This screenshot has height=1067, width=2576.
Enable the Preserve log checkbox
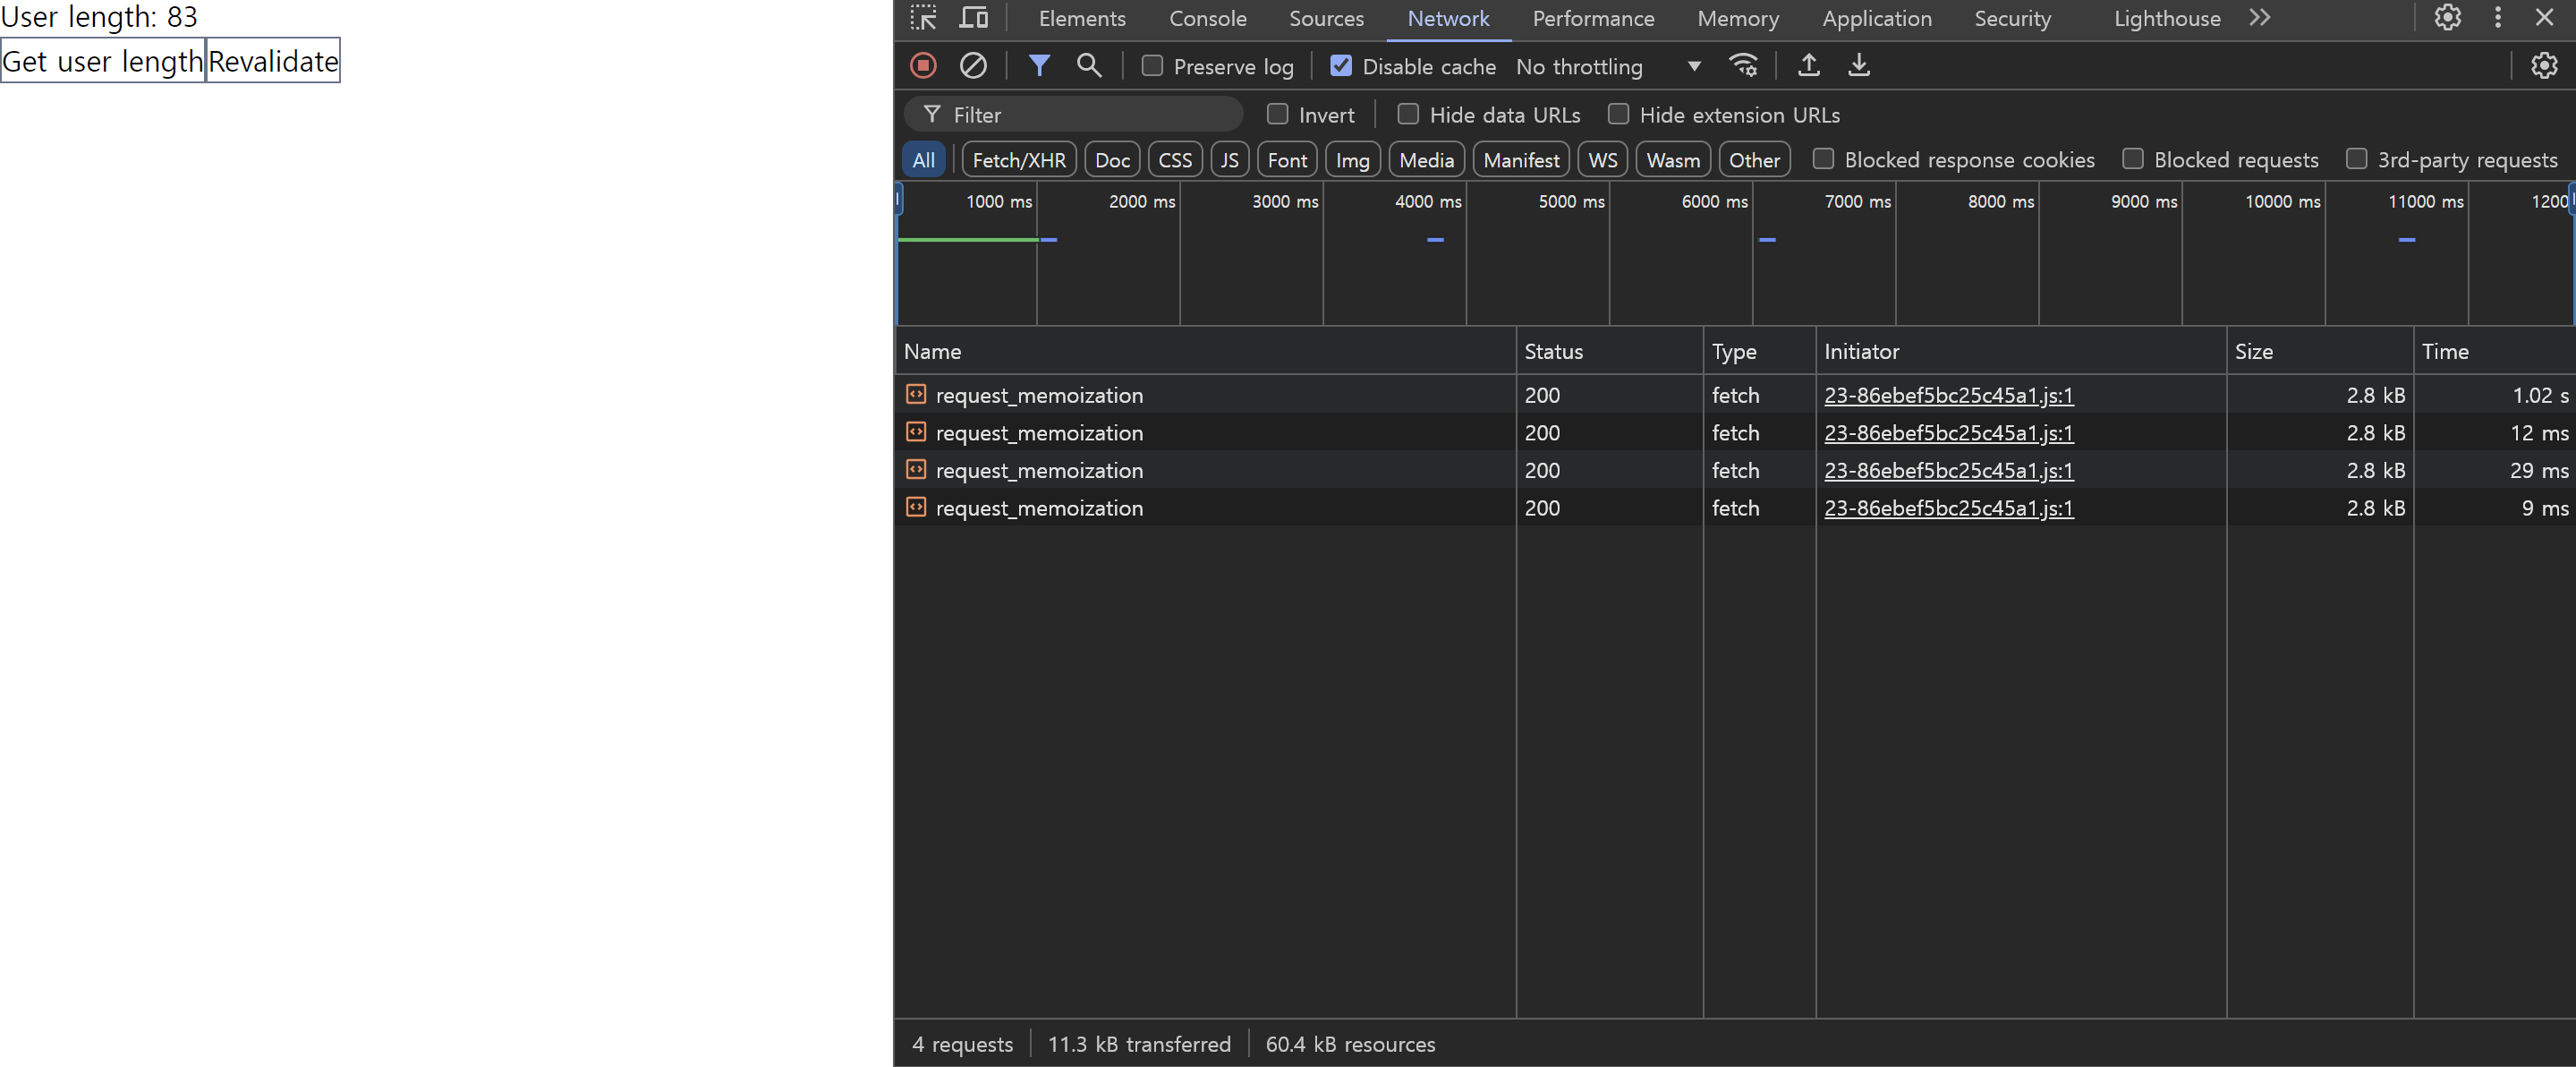click(x=1152, y=66)
